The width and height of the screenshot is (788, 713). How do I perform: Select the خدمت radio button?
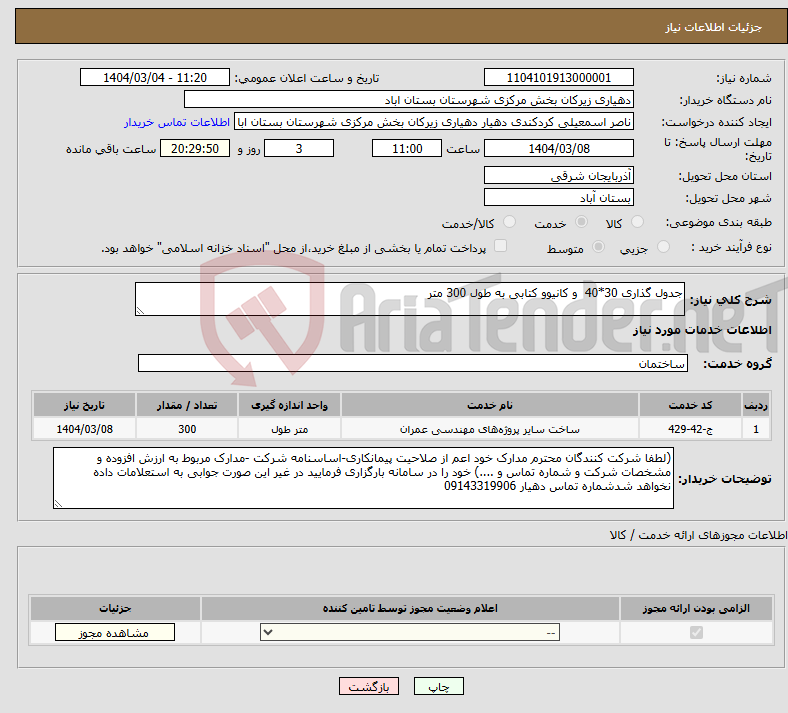tap(581, 222)
